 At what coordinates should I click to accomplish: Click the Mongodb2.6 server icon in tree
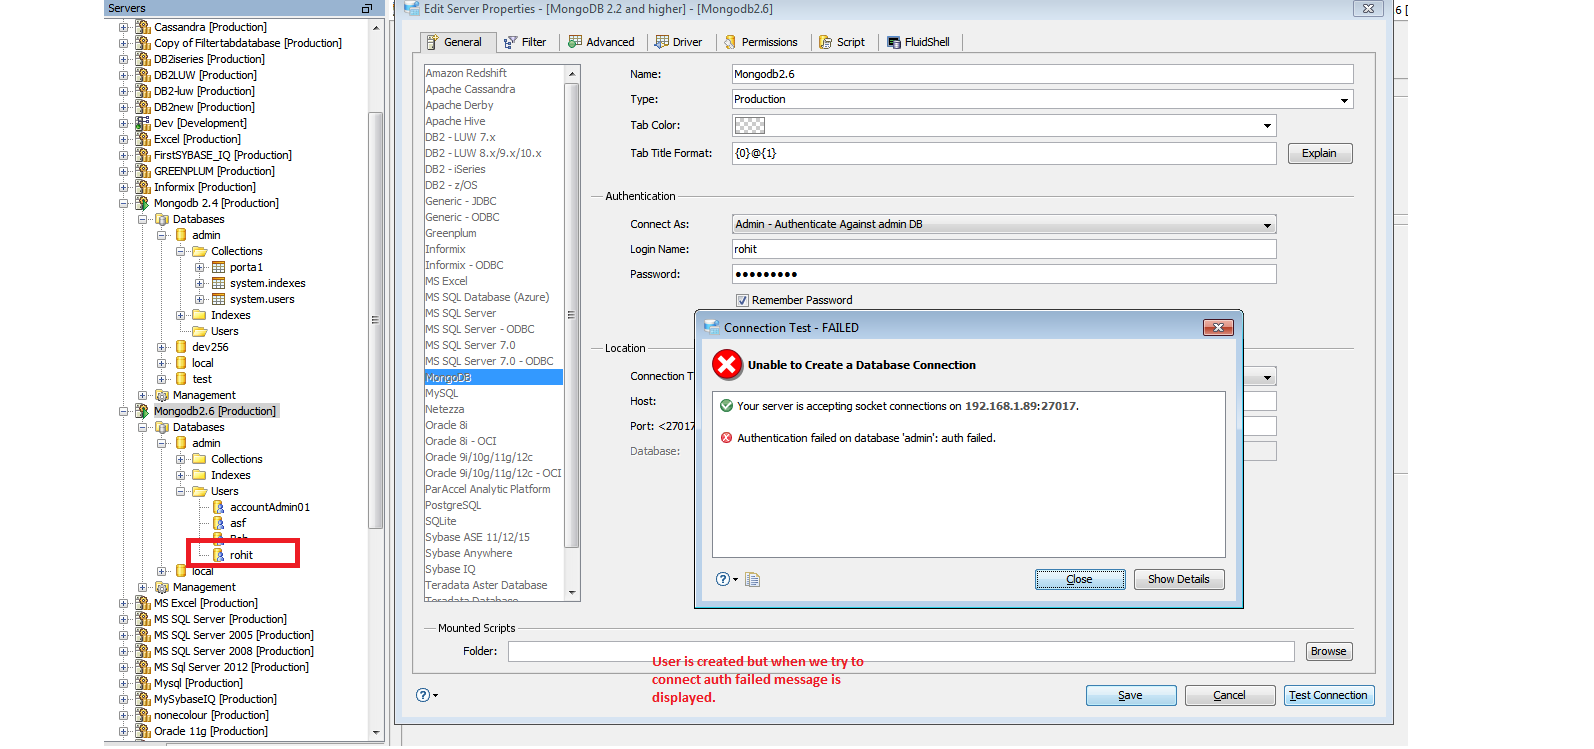pos(143,411)
